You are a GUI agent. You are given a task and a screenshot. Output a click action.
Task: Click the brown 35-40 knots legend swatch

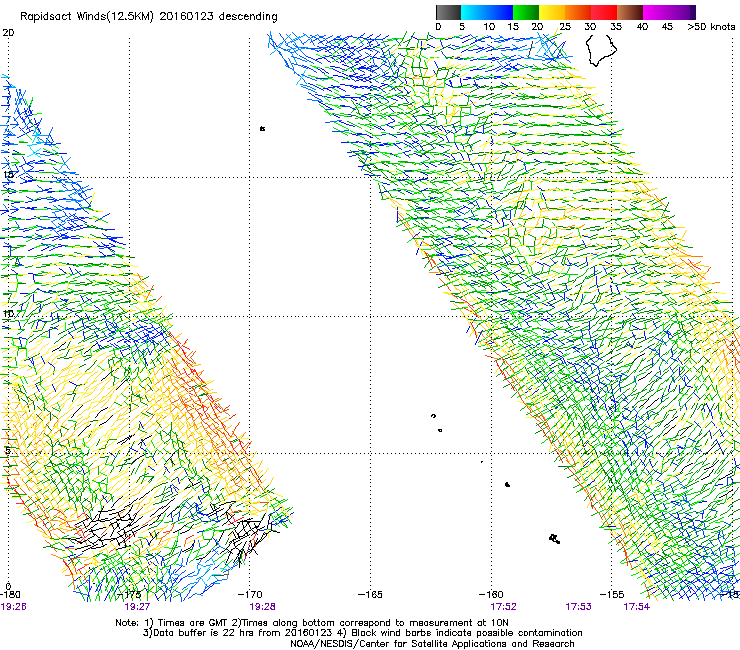click(x=630, y=12)
